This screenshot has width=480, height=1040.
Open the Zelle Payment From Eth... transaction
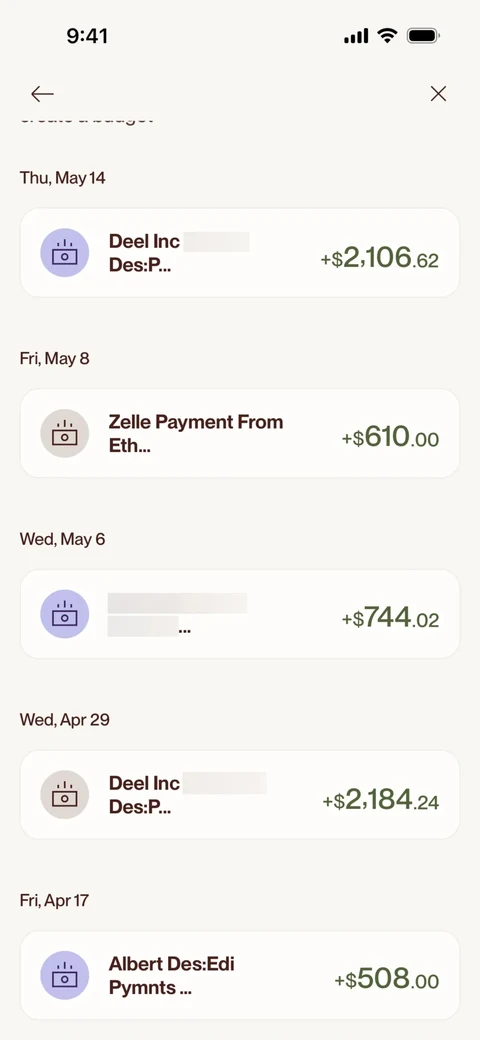coord(240,433)
